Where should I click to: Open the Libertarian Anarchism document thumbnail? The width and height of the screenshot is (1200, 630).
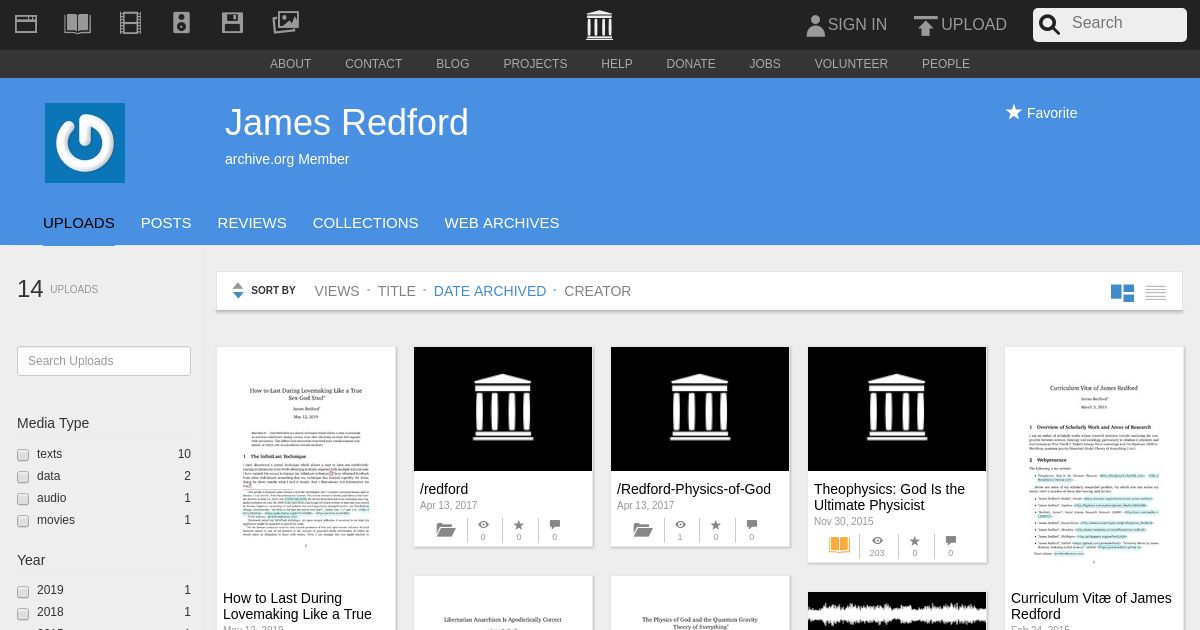click(x=503, y=603)
